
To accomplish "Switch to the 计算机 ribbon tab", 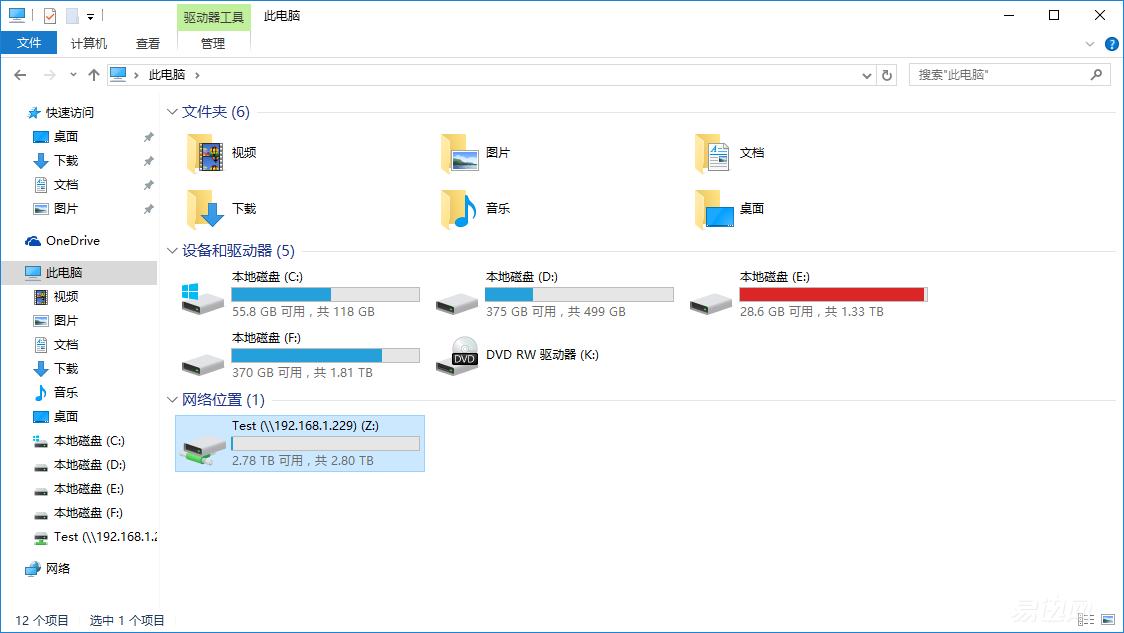I will (89, 43).
